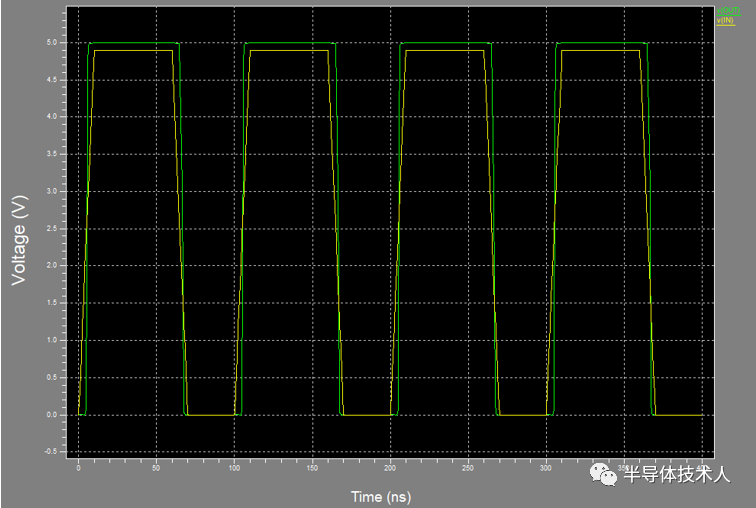Screen dimensions: 756x508
Task: Select the v(OUT) trace in the legend
Action: 728,10
